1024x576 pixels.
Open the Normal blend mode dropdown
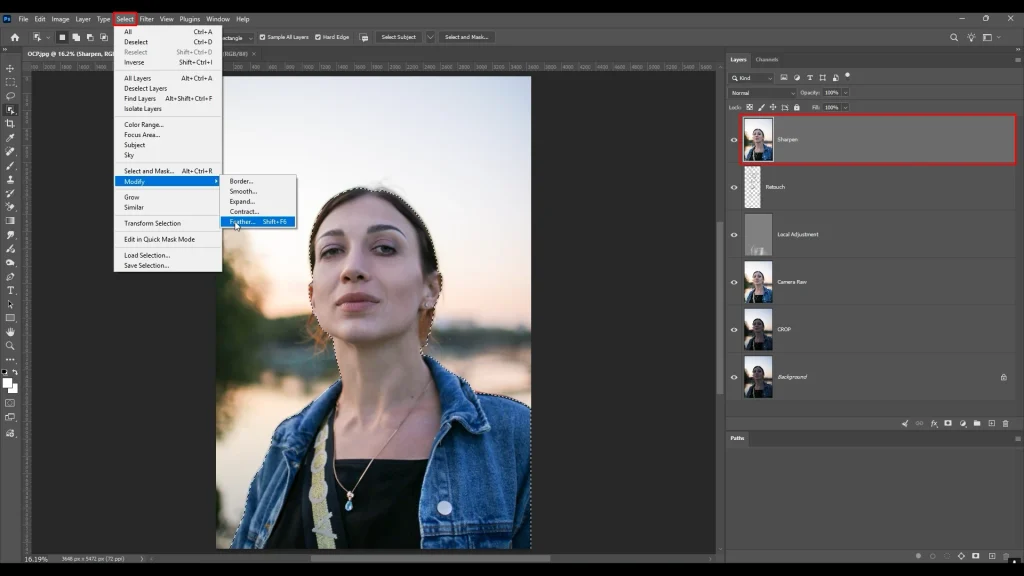tap(763, 93)
